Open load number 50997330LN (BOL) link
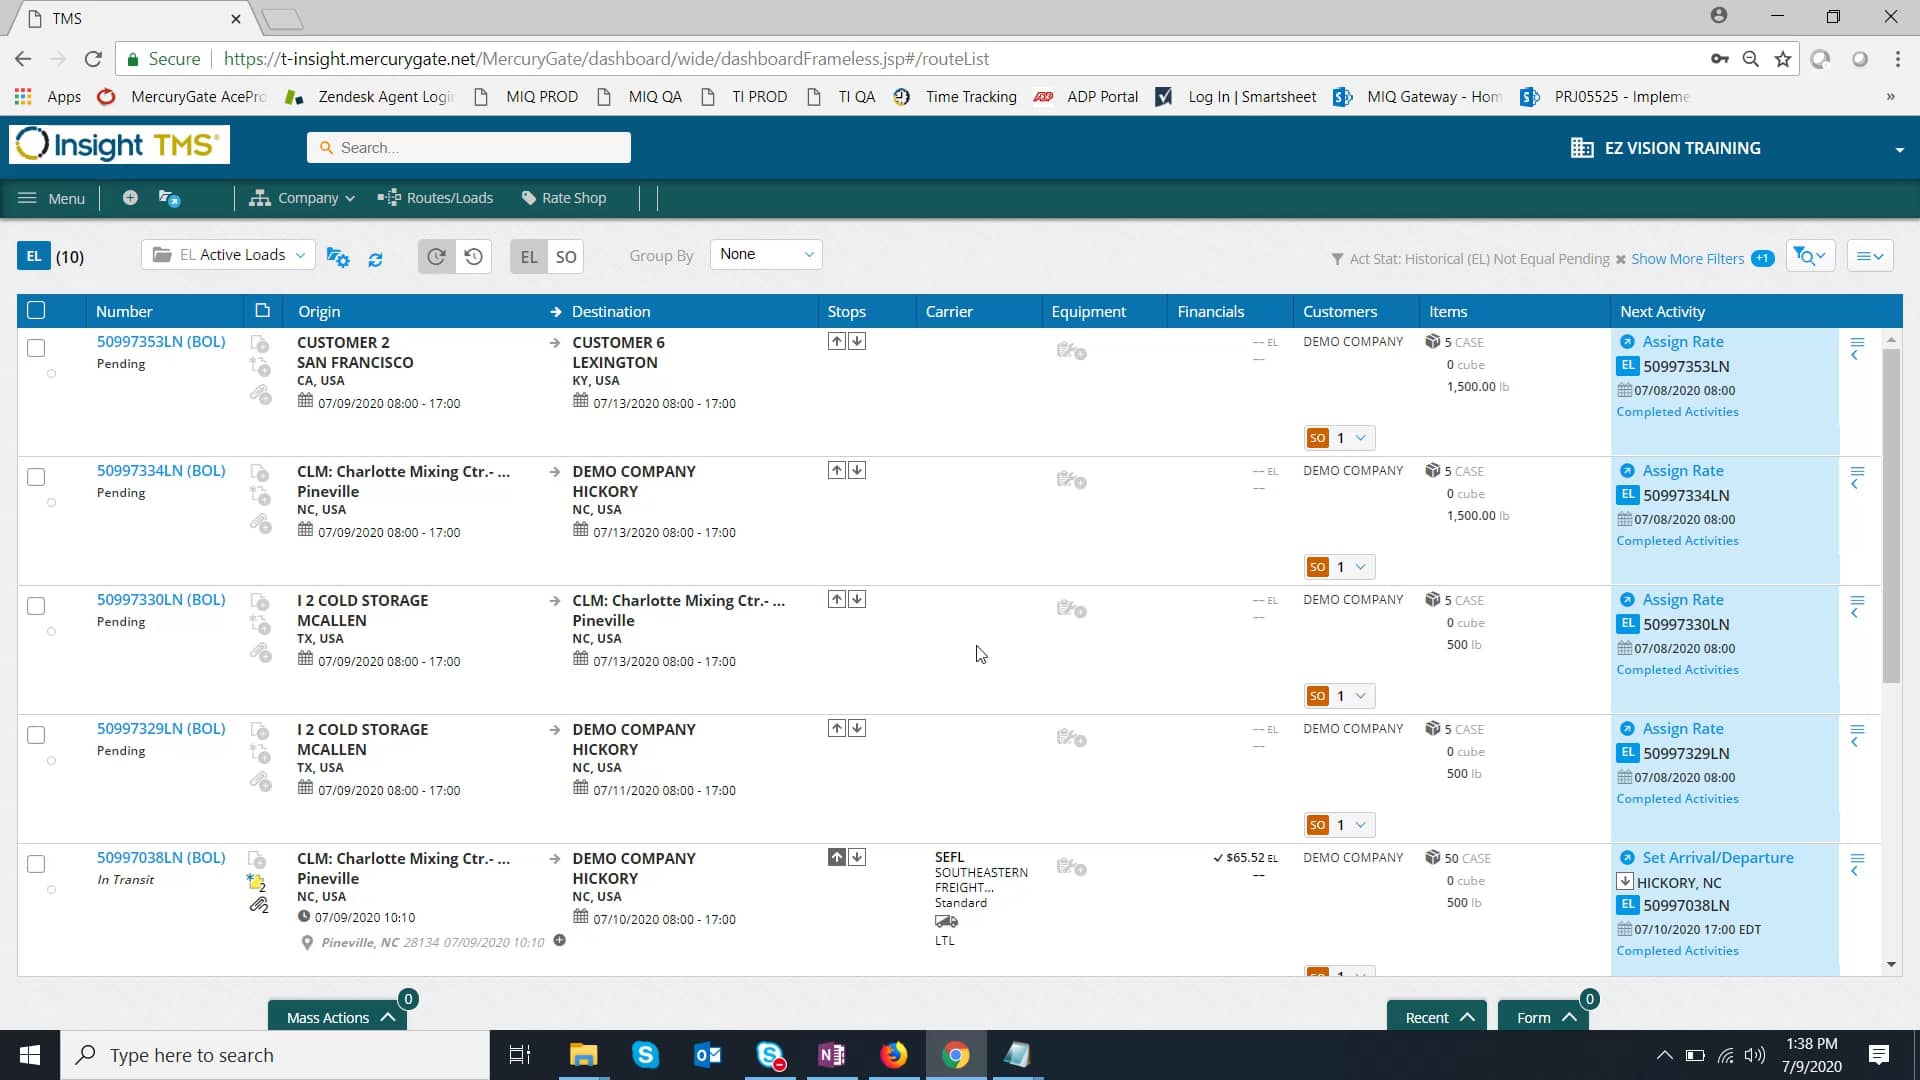 (x=160, y=599)
